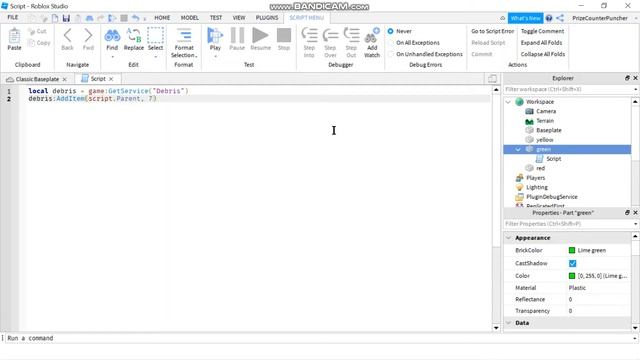Screen dimensions: 640x360
Task: Collapse the green part node
Action: [518, 149]
